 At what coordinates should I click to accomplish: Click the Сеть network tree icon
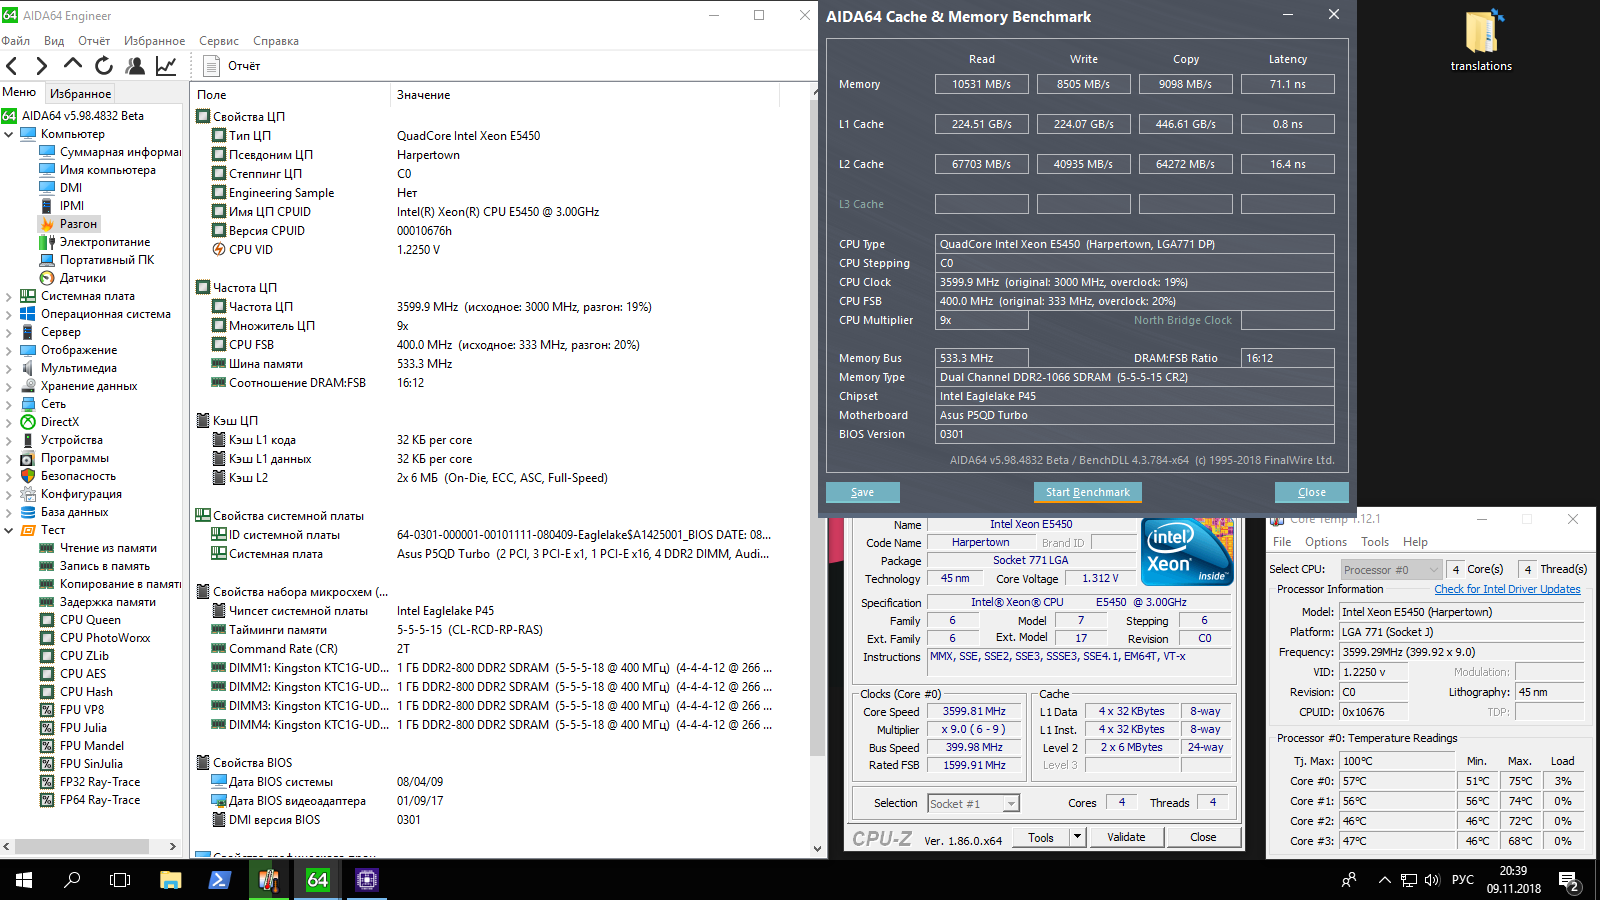click(x=28, y=404)
